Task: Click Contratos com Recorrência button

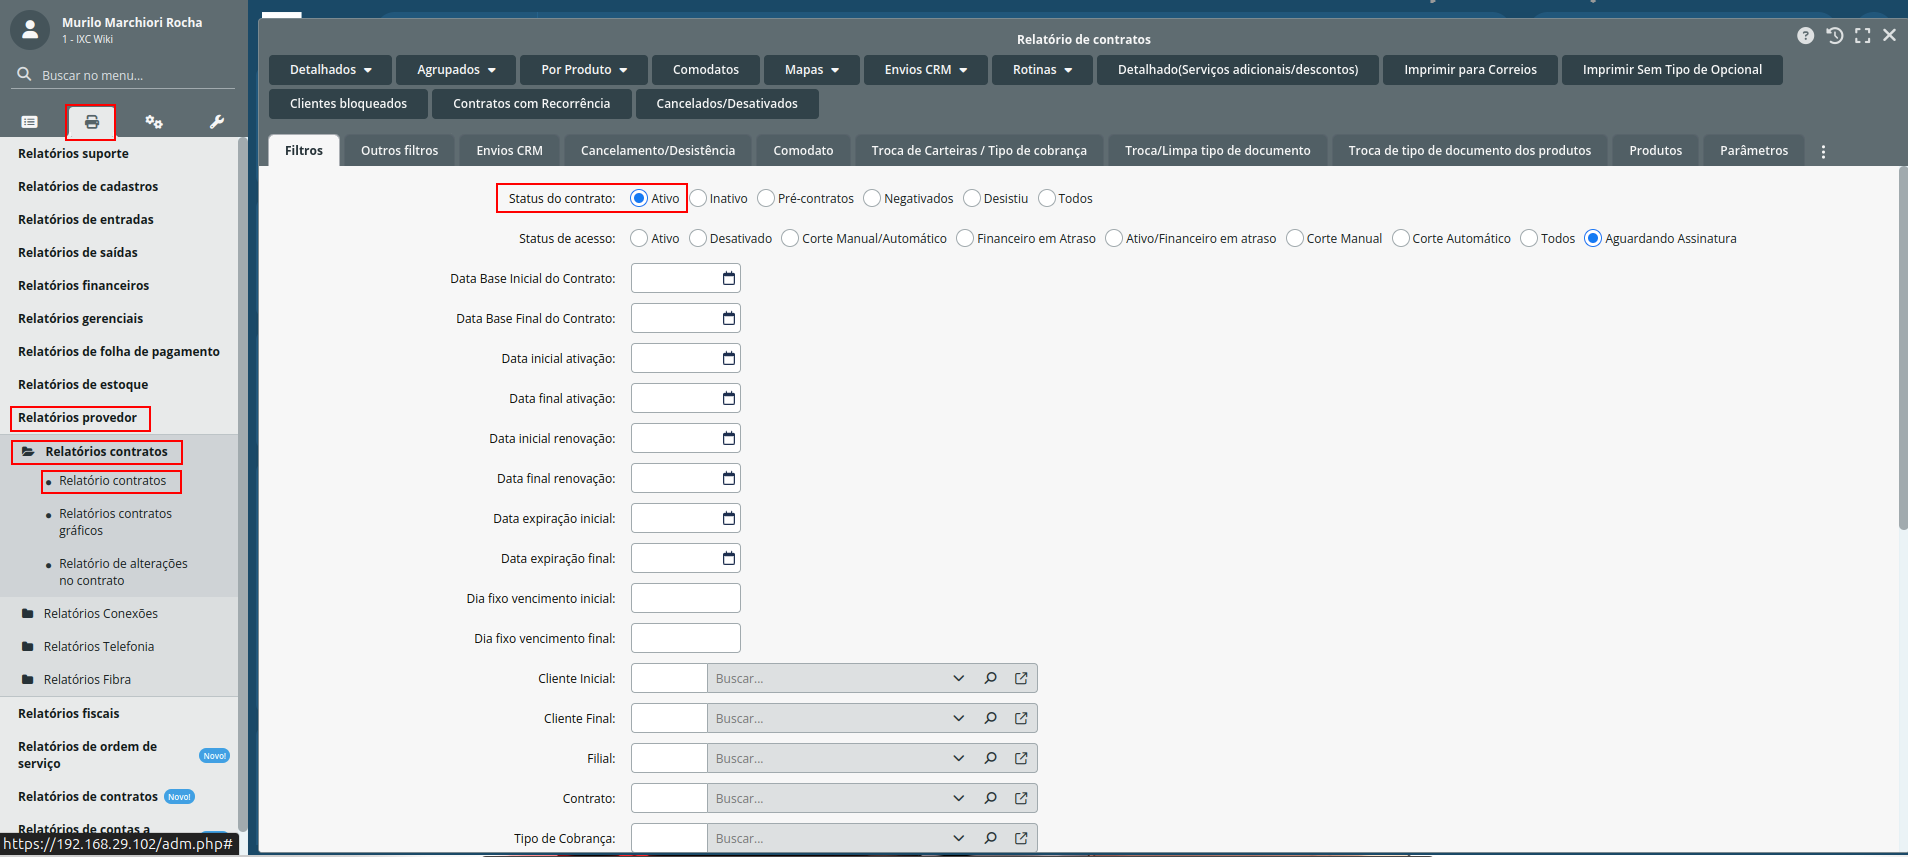Action: coord(531,104)
